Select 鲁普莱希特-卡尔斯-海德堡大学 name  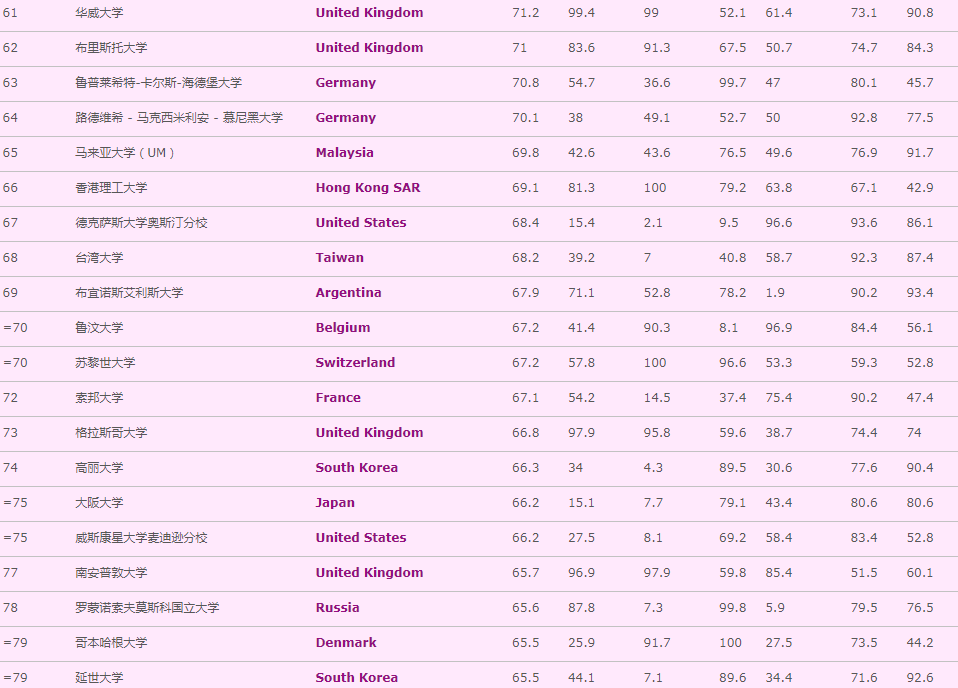tap(158, 82)
